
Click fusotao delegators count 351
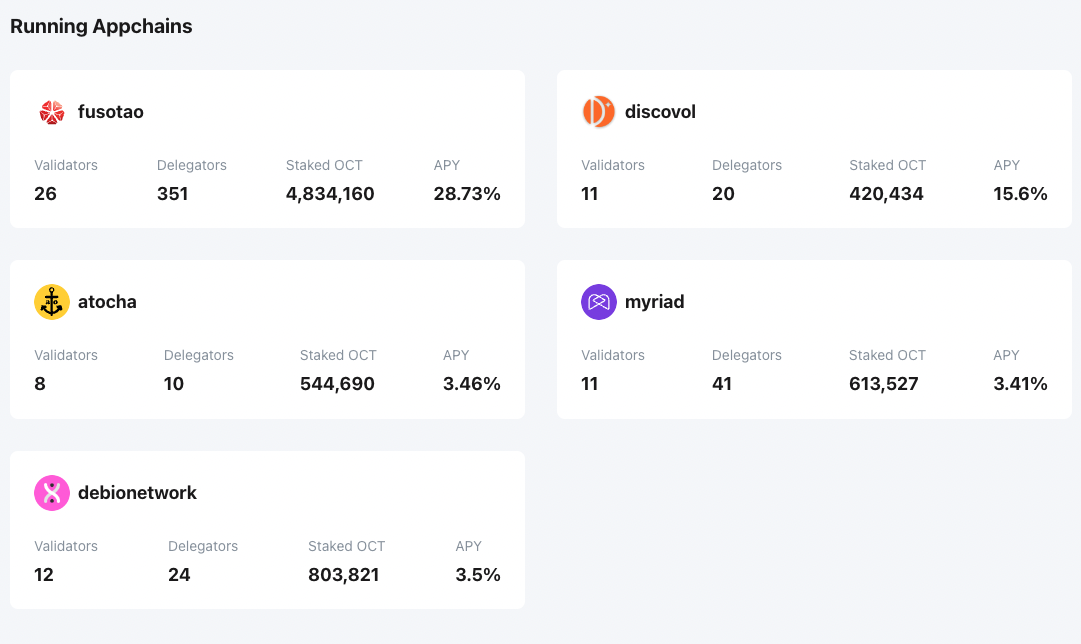click(x=173, y=194)
